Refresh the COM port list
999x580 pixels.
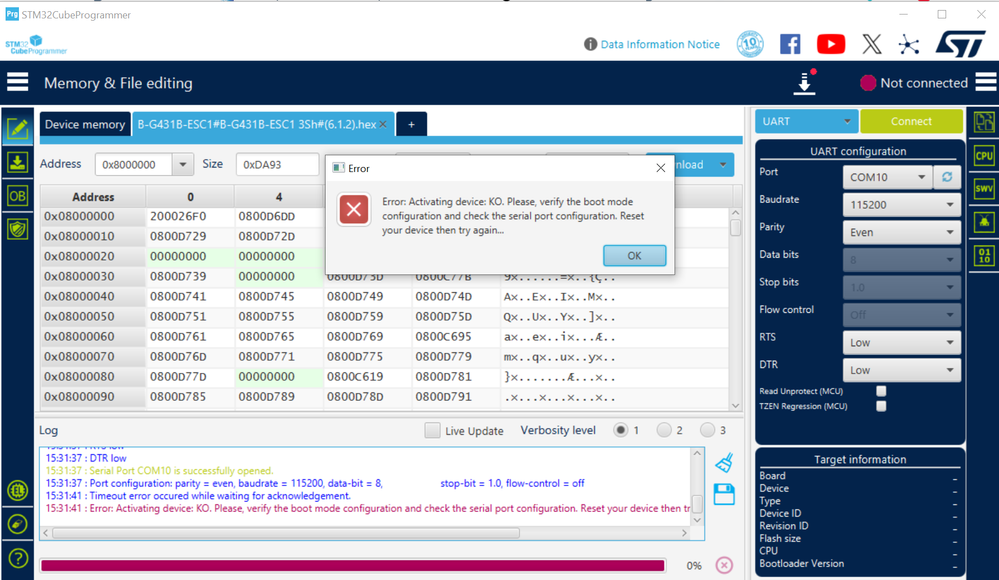(x=947, y=177)
